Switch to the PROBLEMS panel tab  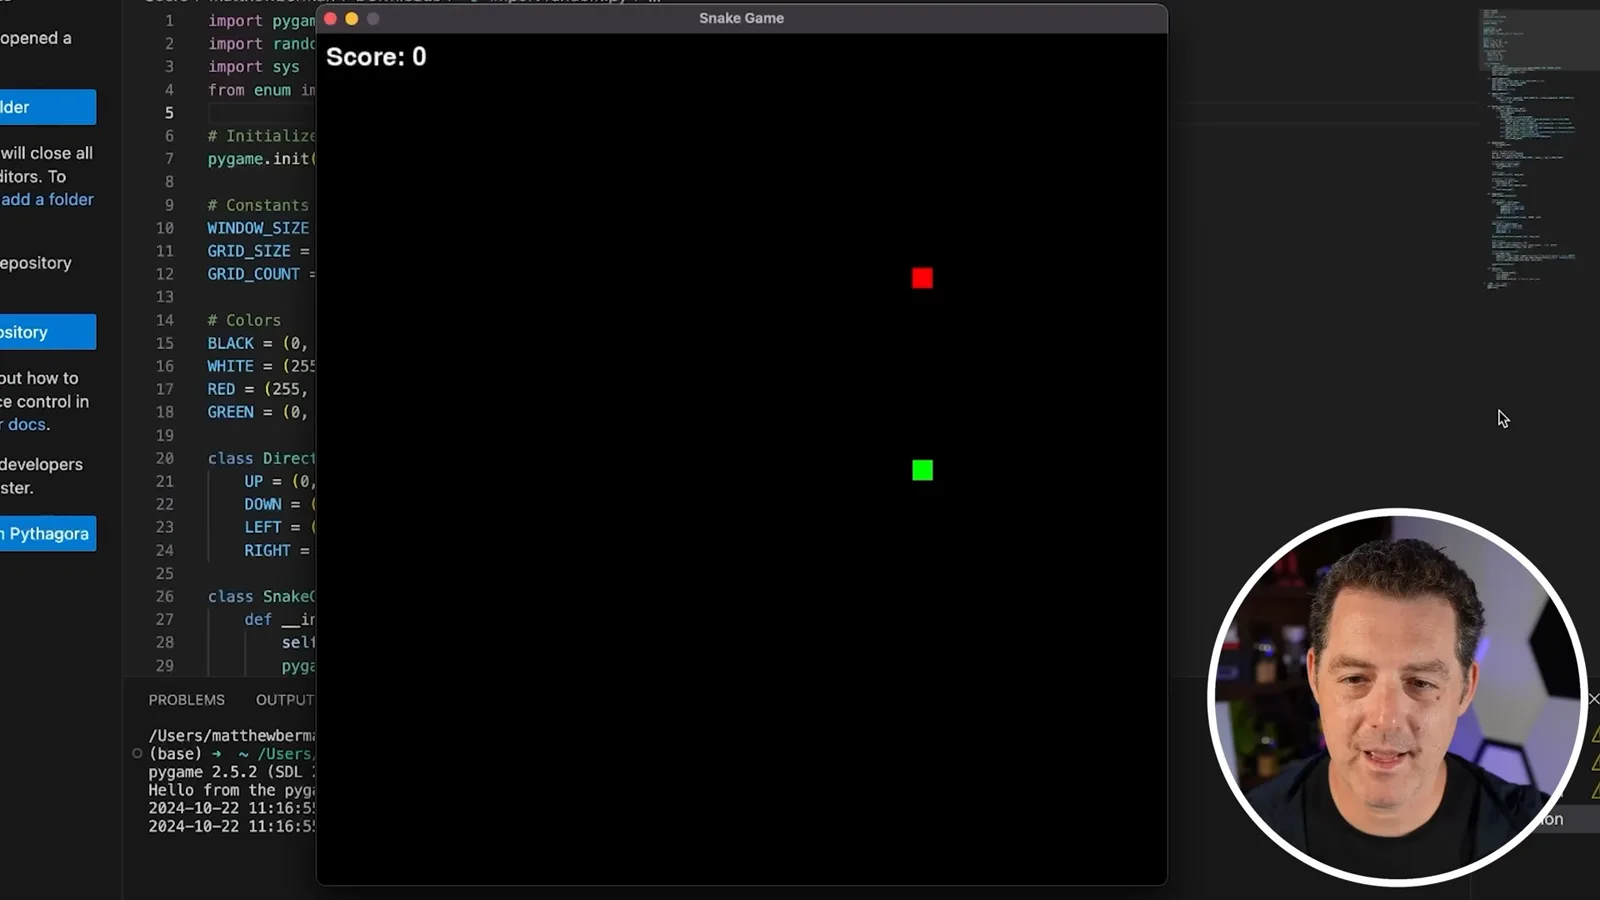pos(186,700)
